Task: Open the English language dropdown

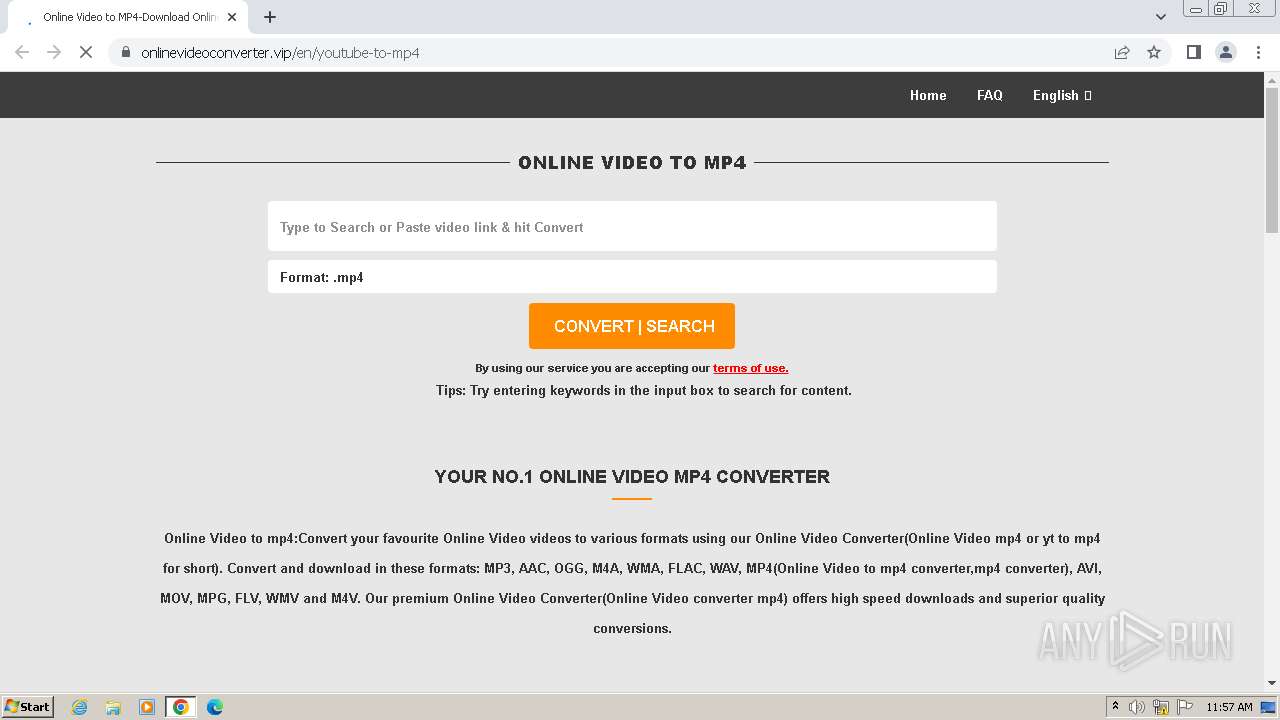Action: (1062, 95)
